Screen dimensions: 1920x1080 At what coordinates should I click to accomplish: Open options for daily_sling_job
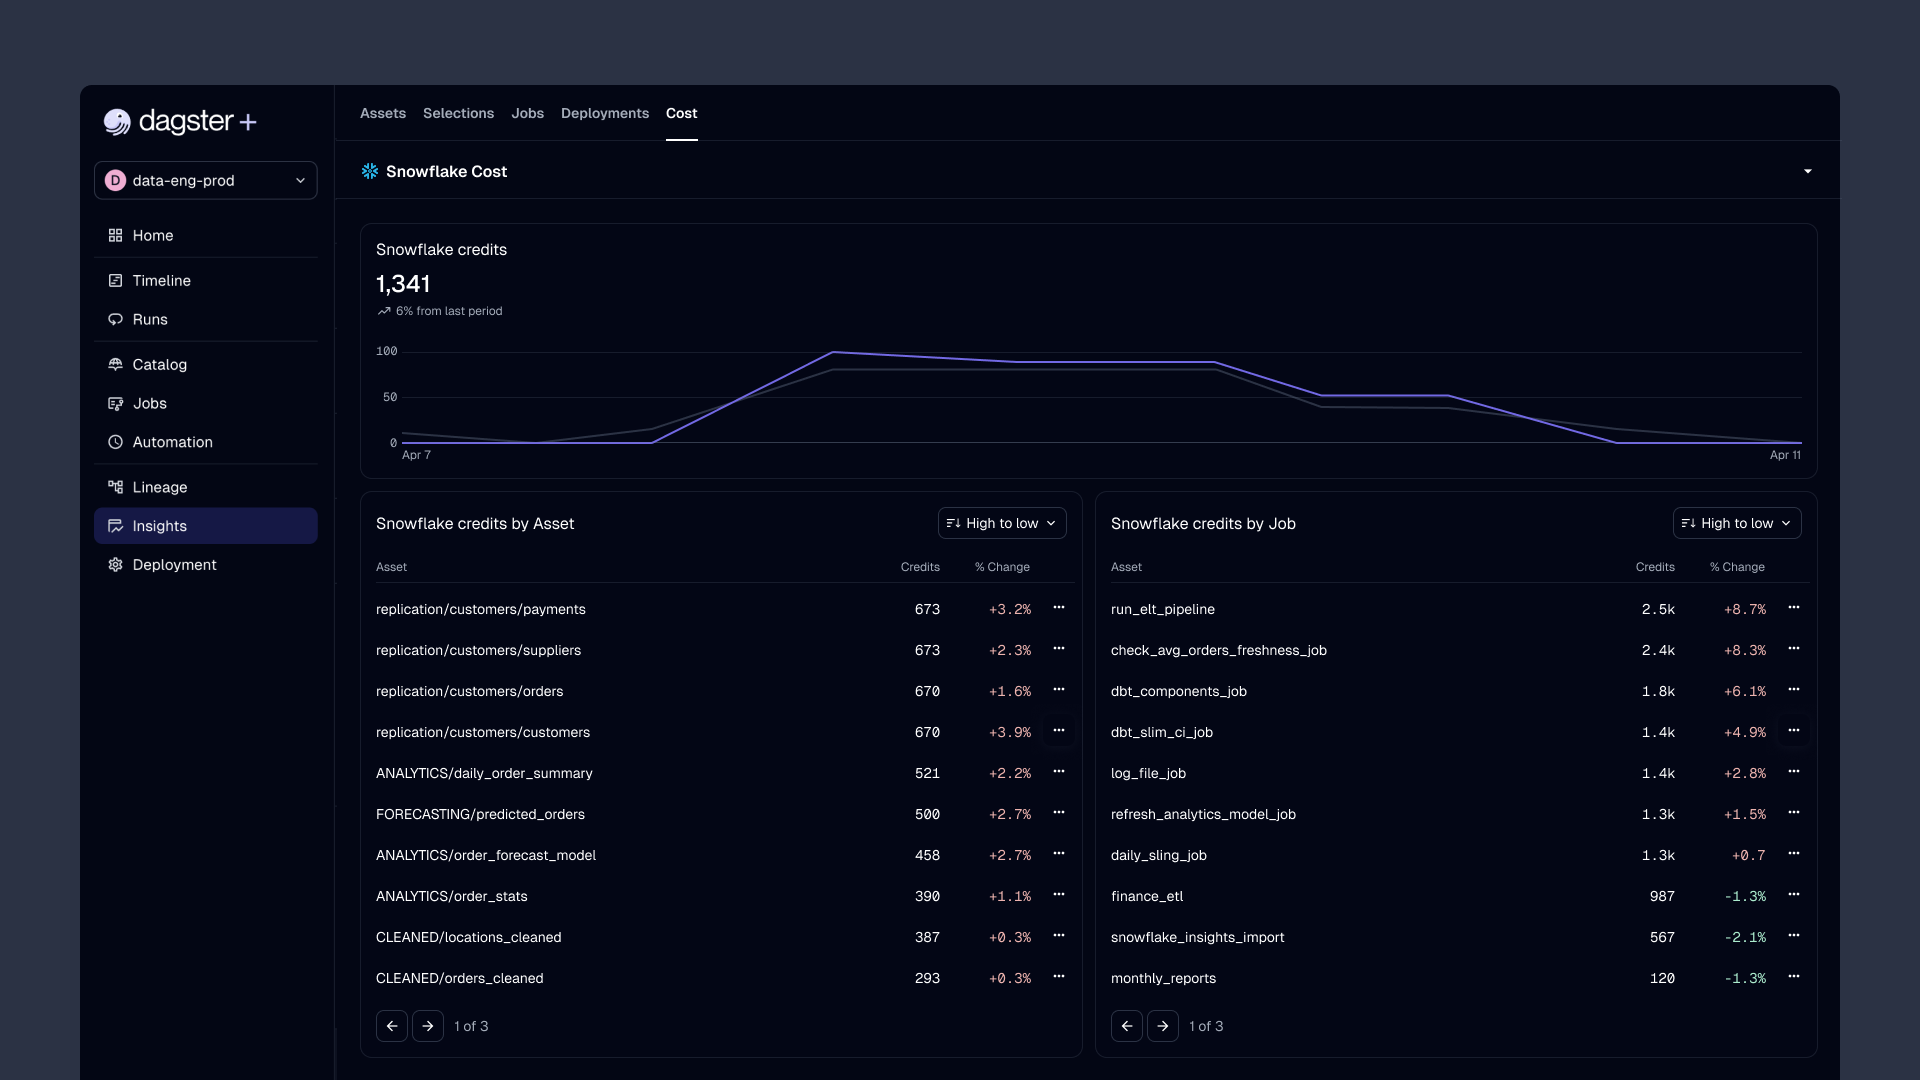[x=1794, y=853]
